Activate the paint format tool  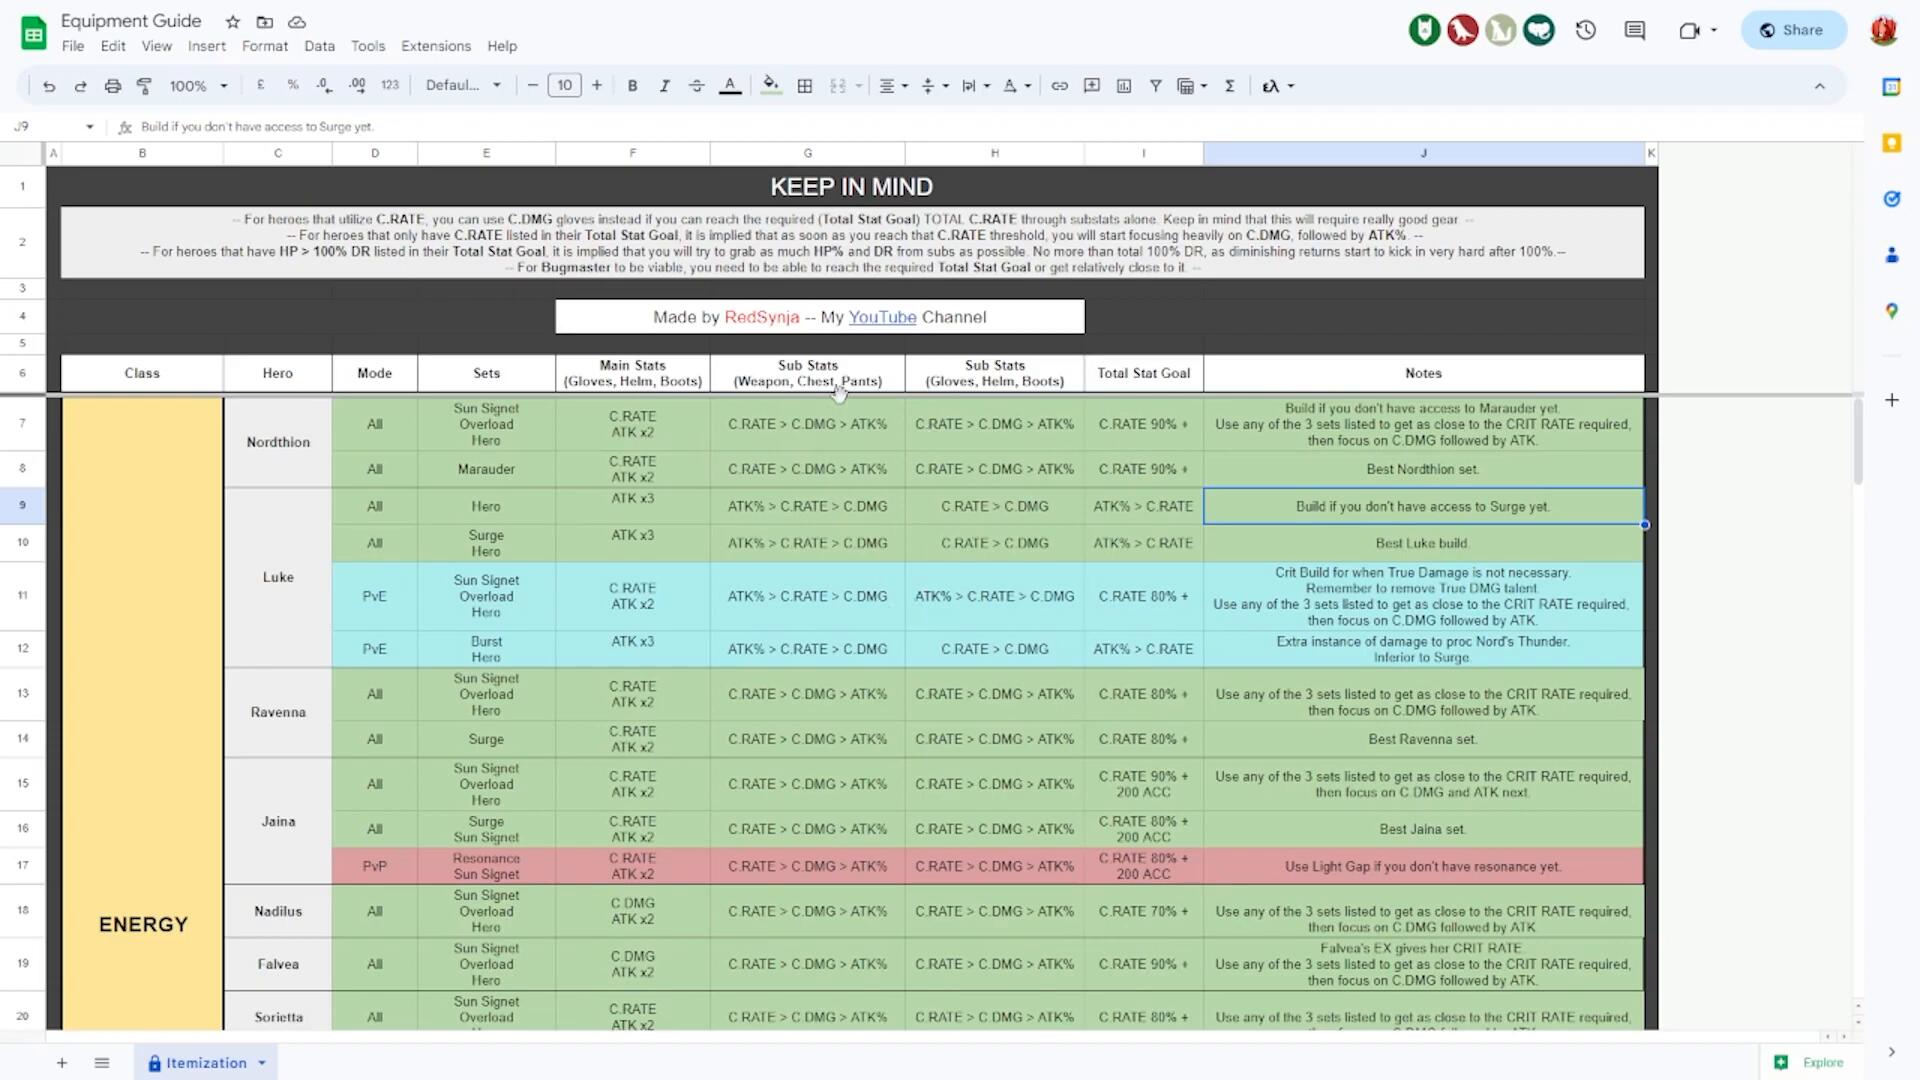[144, 86]
